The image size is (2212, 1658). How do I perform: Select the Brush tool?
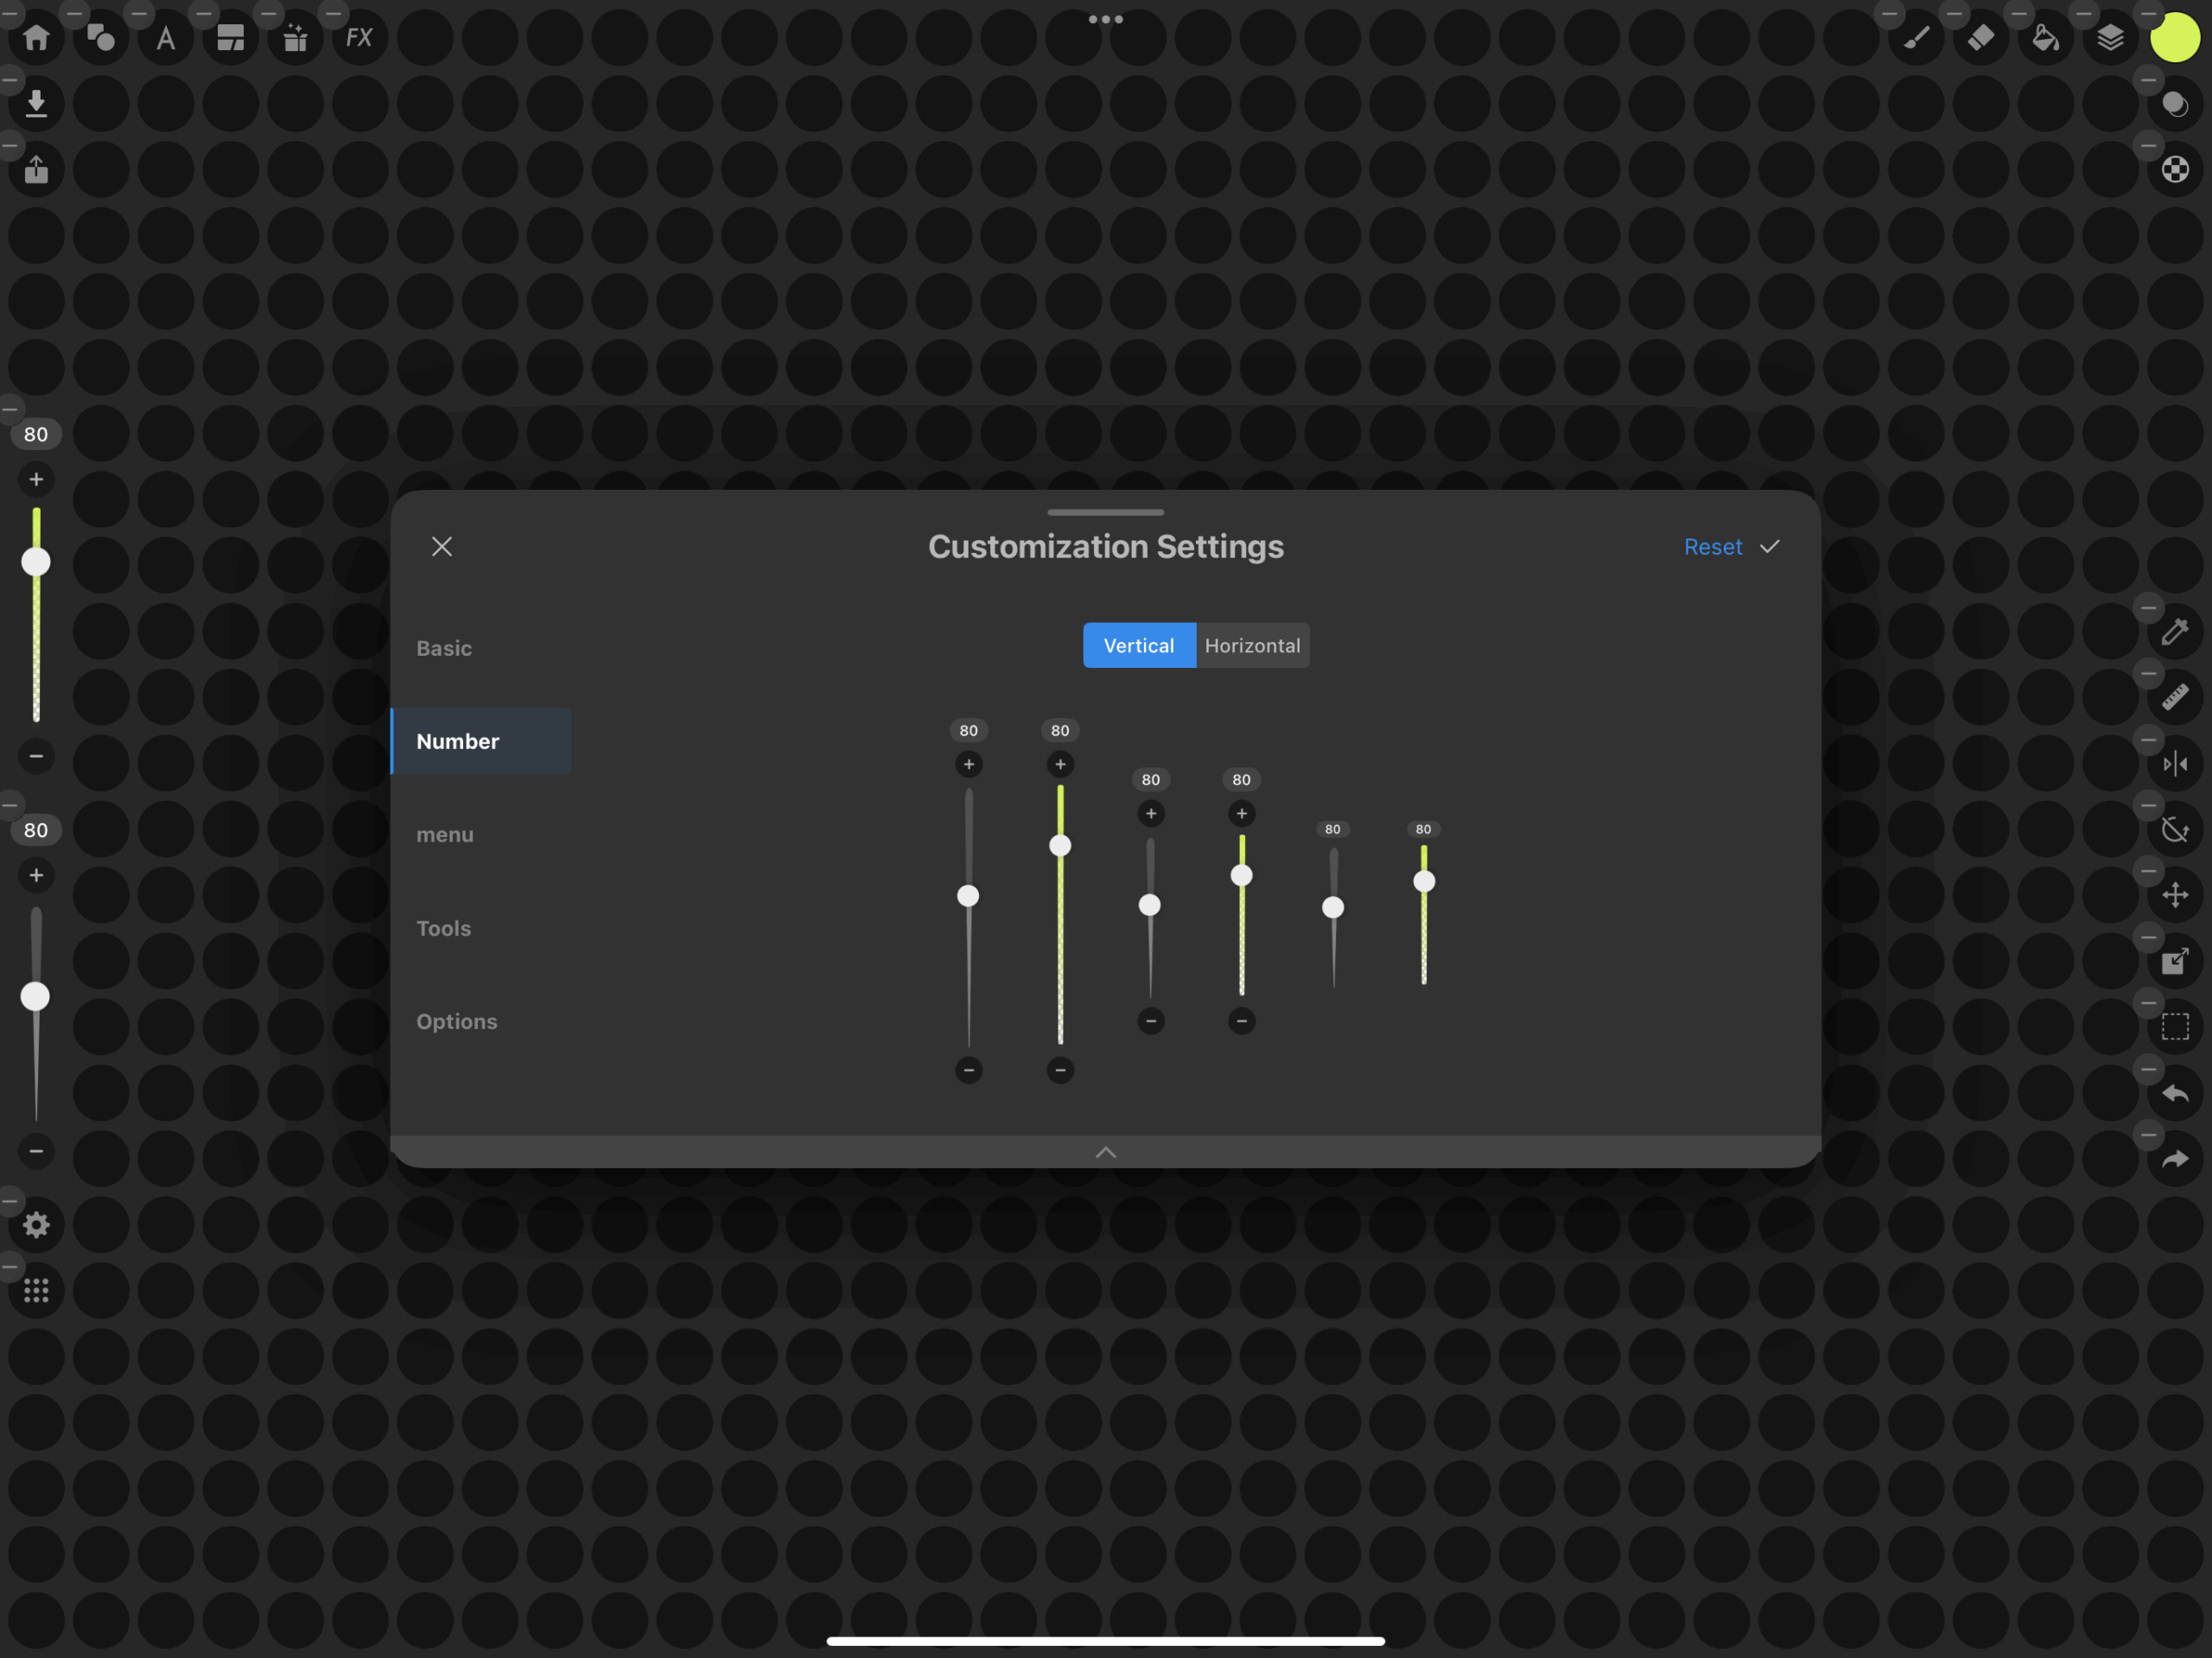[1916, 38]
